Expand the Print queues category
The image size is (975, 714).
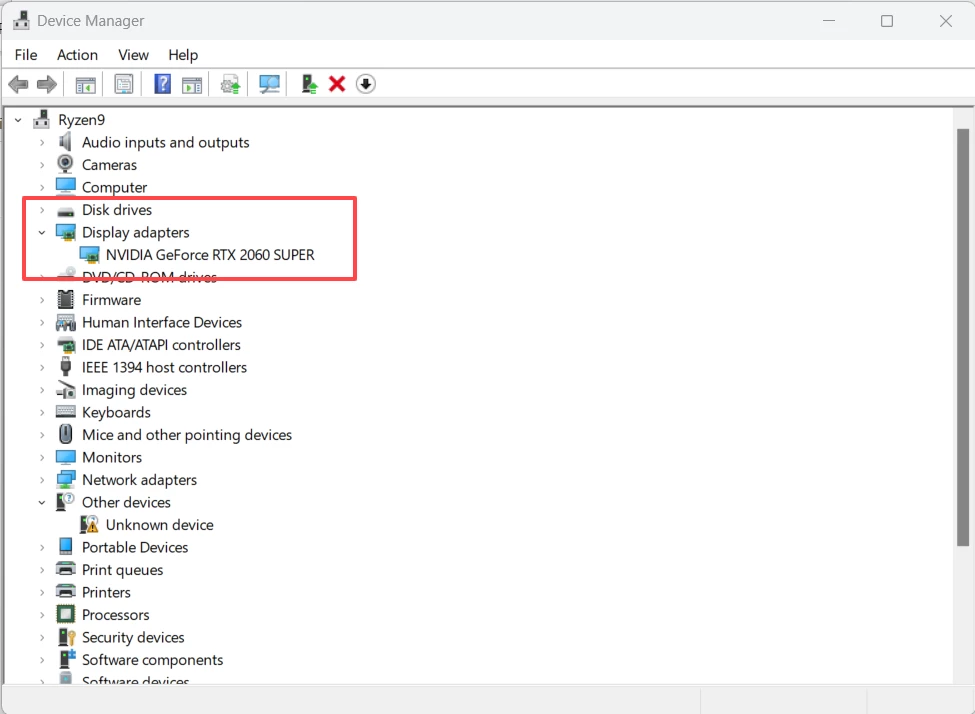42,570
